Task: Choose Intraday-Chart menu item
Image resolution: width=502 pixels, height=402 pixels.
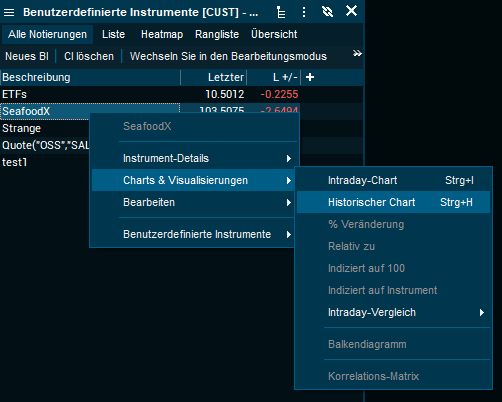Action: 393,180
